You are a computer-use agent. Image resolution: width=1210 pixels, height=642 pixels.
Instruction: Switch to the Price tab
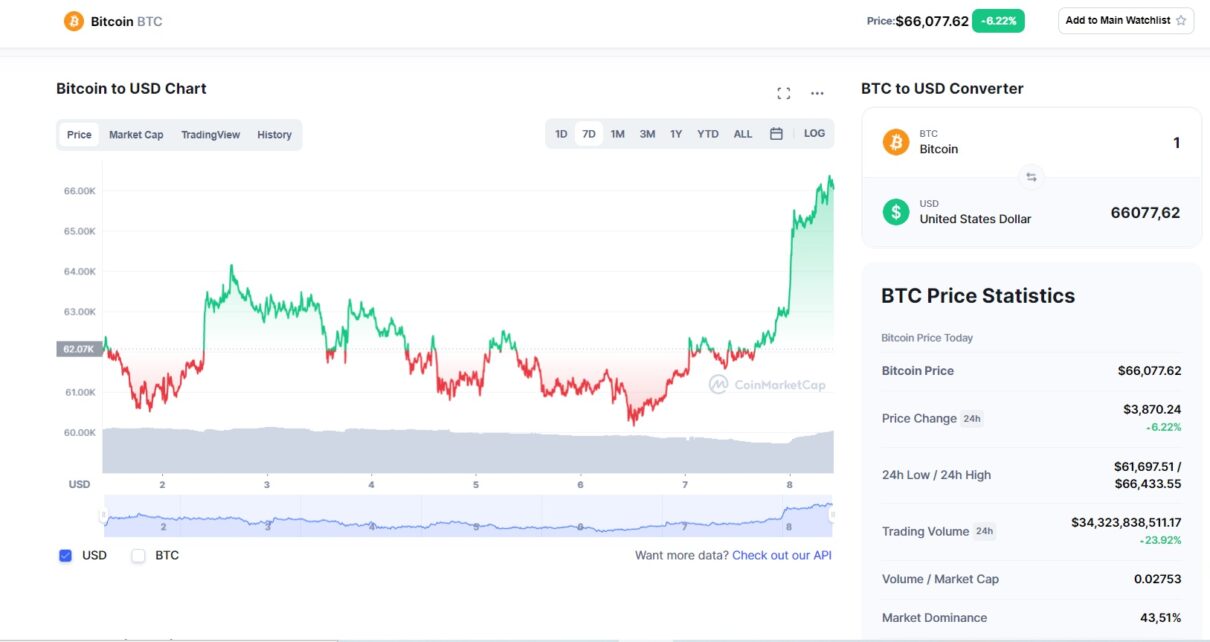79,135
